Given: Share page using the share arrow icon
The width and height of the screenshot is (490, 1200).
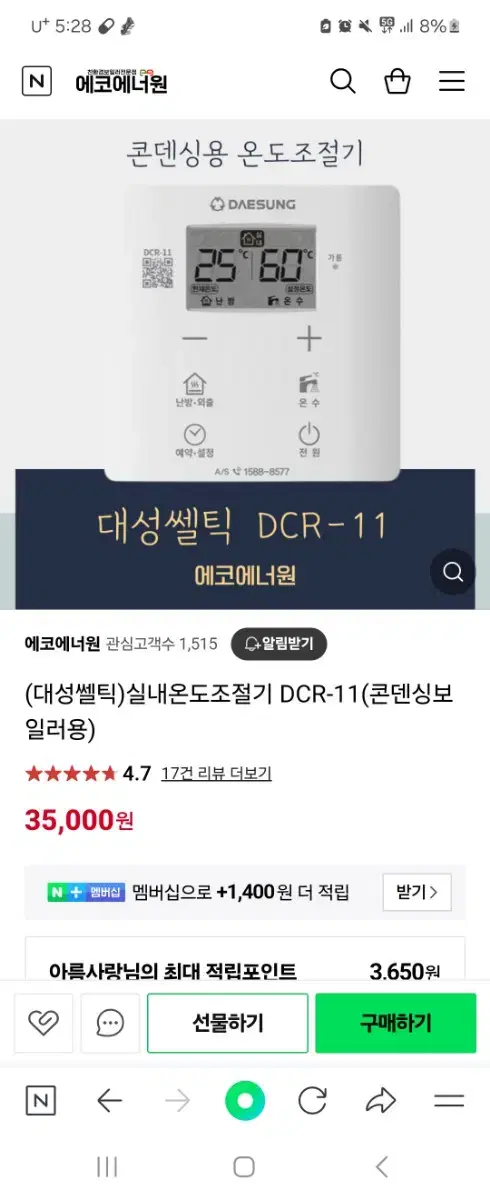Looking at the screenshot, I should [x=381, y=1101].
